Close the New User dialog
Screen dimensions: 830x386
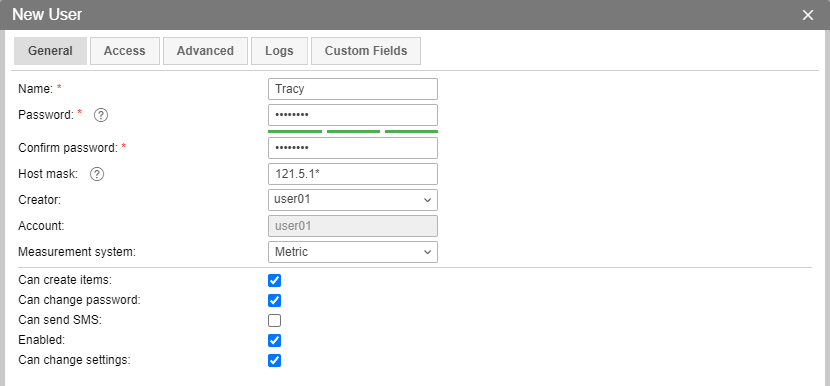point(807,15)
